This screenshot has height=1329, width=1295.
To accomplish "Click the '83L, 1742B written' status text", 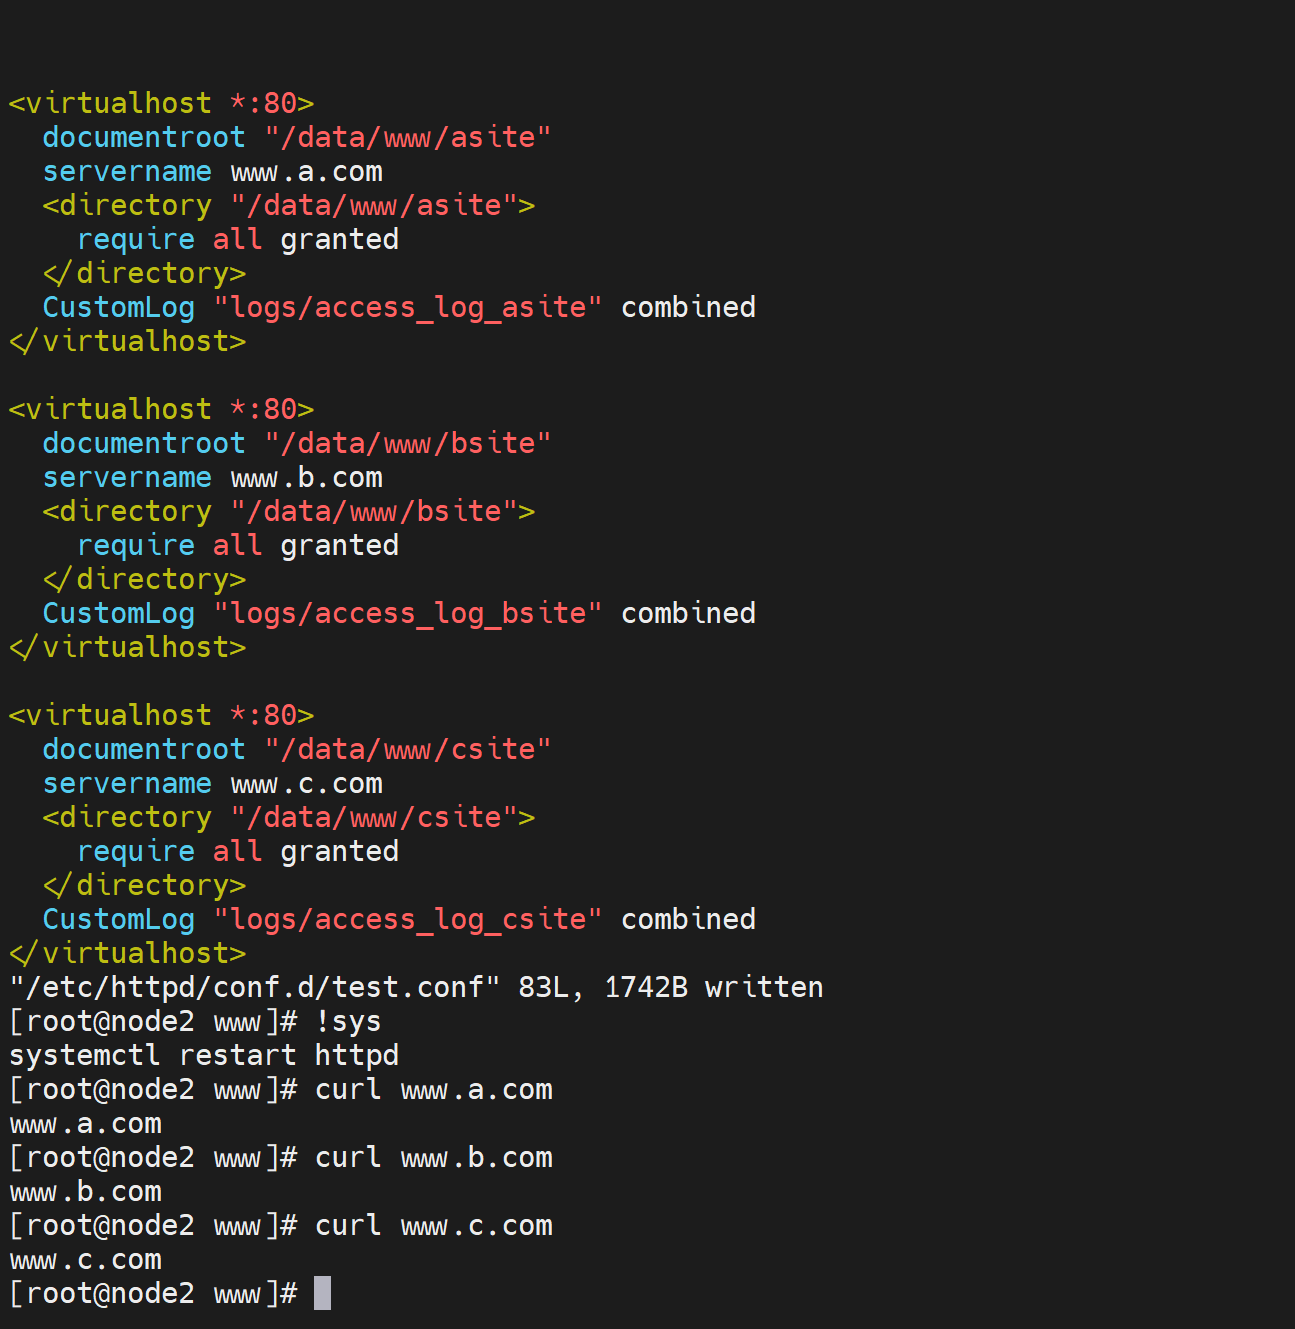I will pos(670,987).
